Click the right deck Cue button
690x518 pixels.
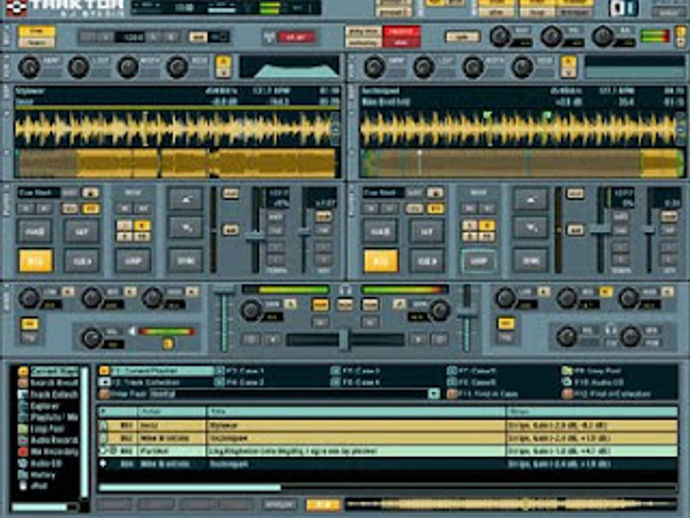426,261
